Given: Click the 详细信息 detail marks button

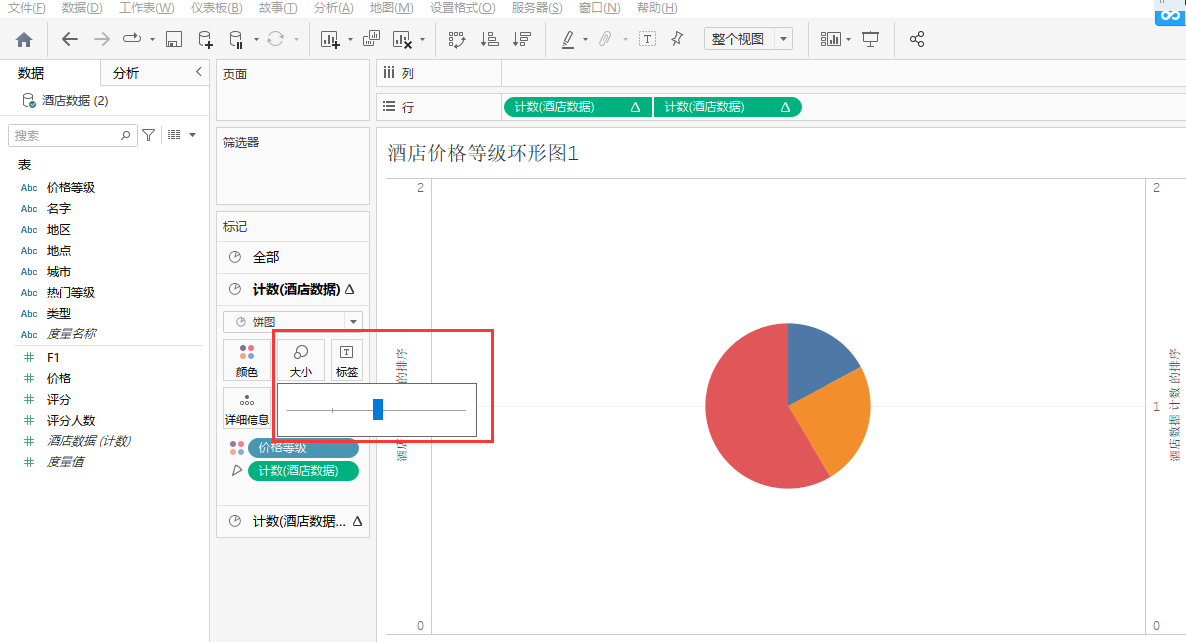Looking at the screenshot, I should (247, 408).
